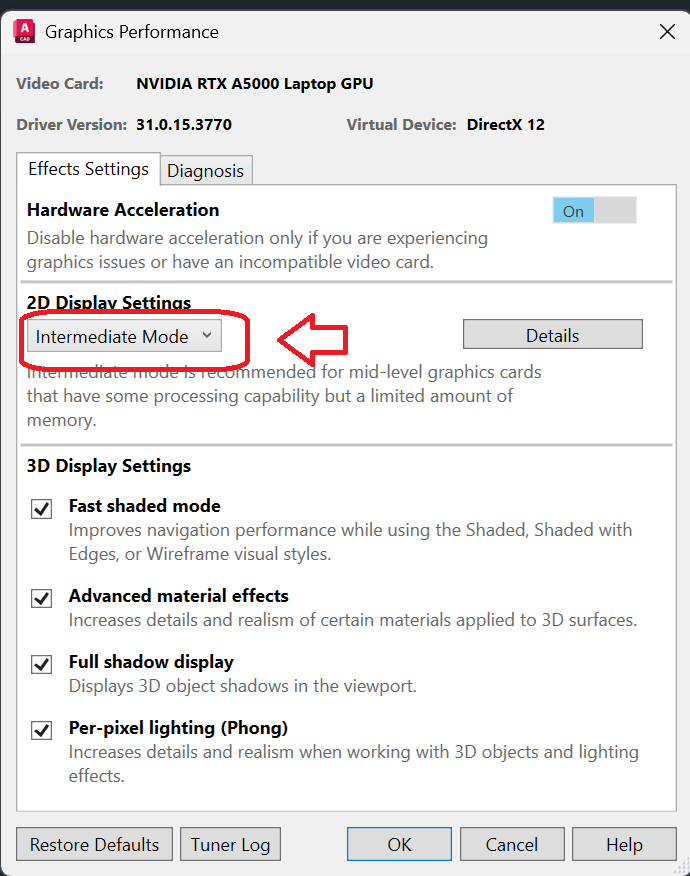Open Help for graphics settings
This screenshot has width=690, height=876.
tap(624, 844)
